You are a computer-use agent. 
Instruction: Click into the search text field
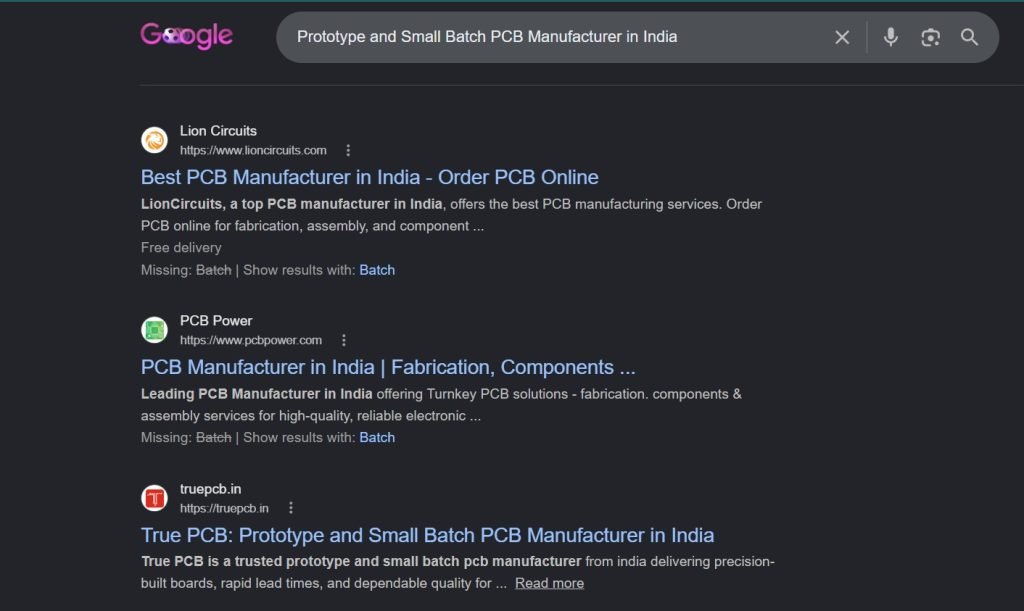pos(555,37)
